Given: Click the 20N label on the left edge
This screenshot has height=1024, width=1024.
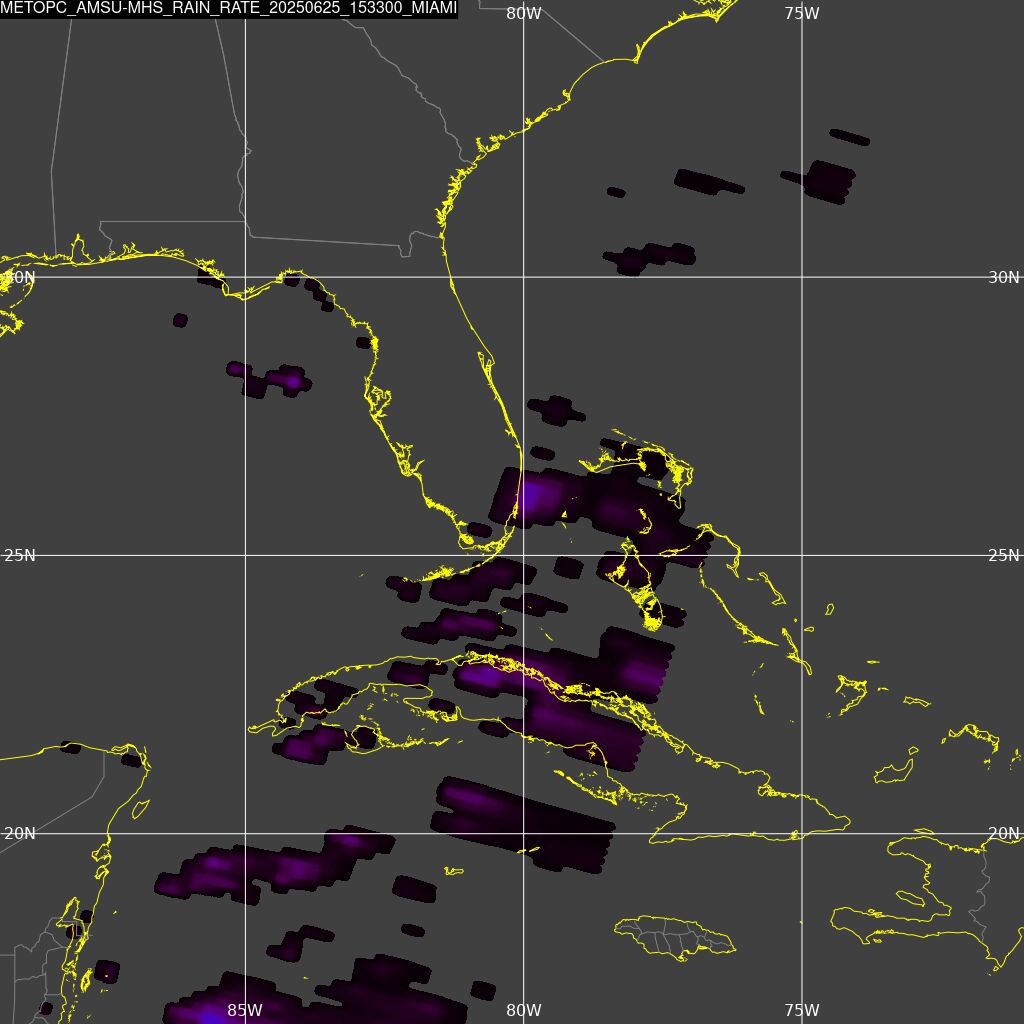Looking at the screenshot, I should (x=20, y=834).
